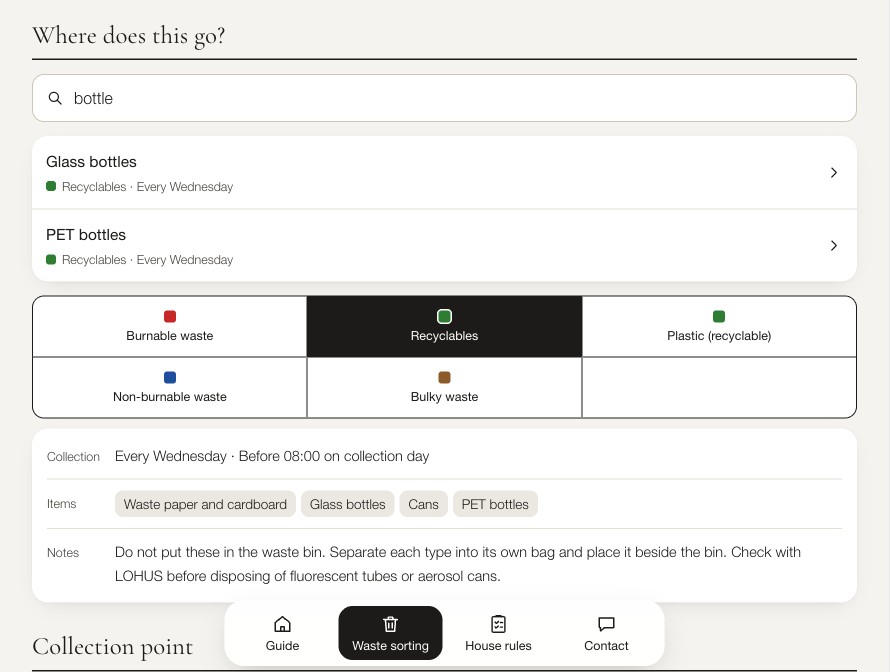
Task: Click green Plastic (recyclable) color square
Action: pyautogui.click(x=719, y=316)
